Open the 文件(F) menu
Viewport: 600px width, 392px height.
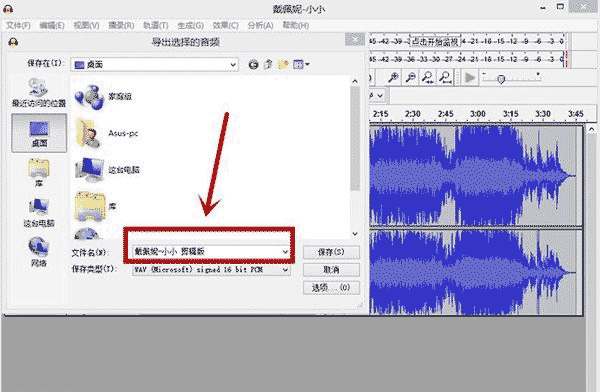18,26
